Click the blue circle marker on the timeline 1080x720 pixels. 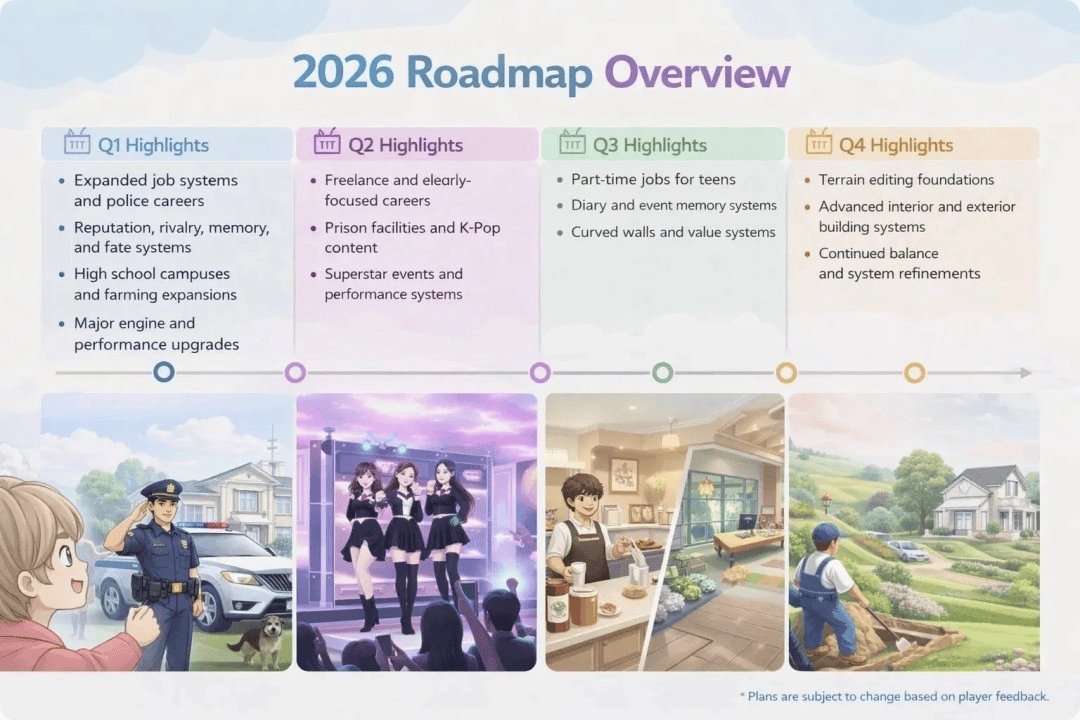pyautogui.click(x=164, y=373)
